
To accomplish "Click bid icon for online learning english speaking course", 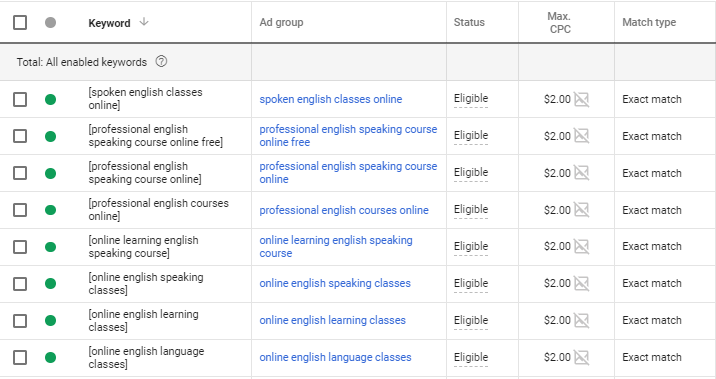I will click(581, 247).
